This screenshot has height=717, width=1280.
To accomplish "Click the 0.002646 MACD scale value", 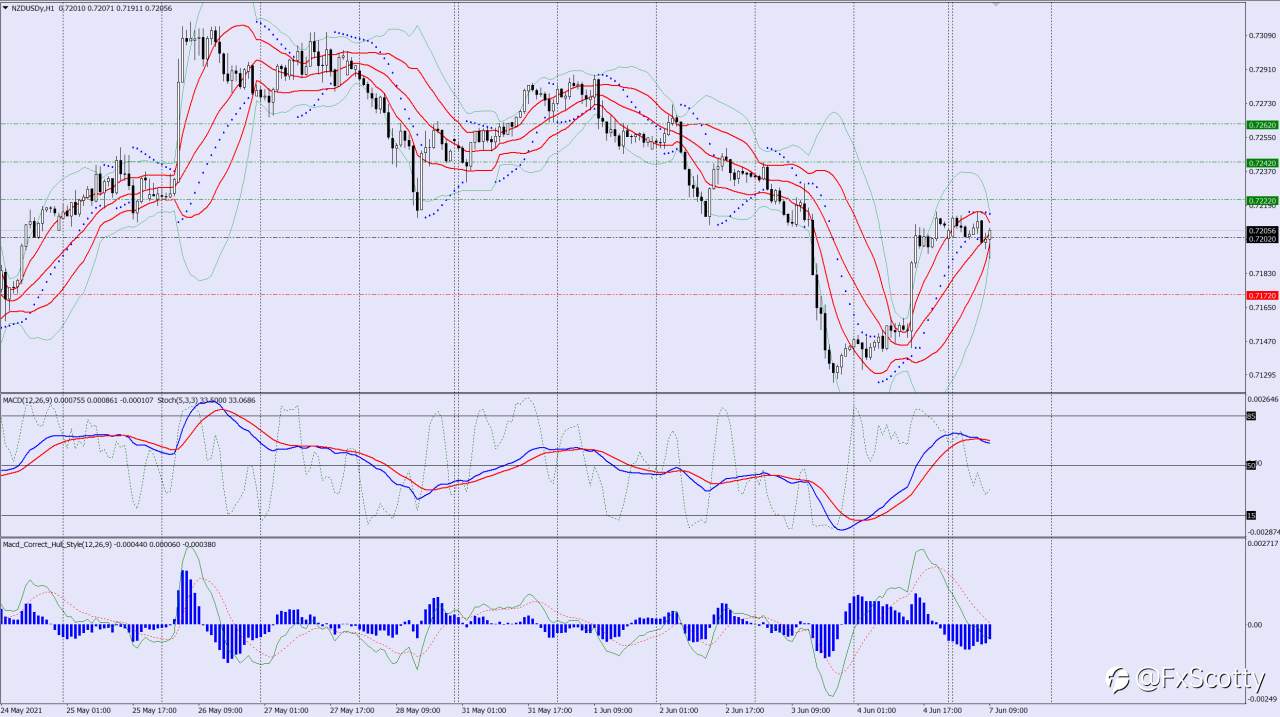I will coord(1263,398).
